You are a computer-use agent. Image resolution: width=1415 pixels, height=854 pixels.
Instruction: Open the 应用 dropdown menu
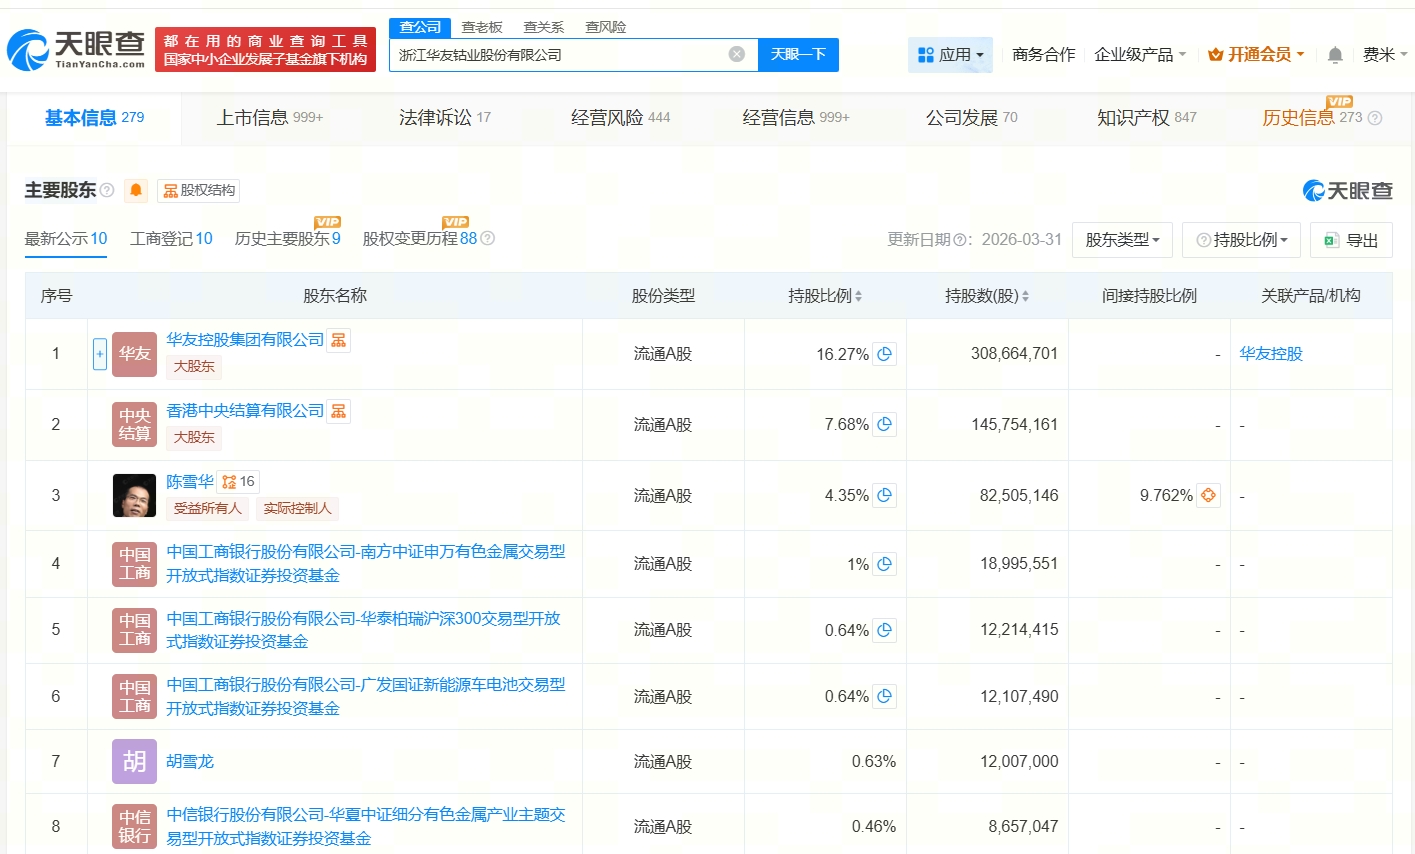(x=950, y=55)
